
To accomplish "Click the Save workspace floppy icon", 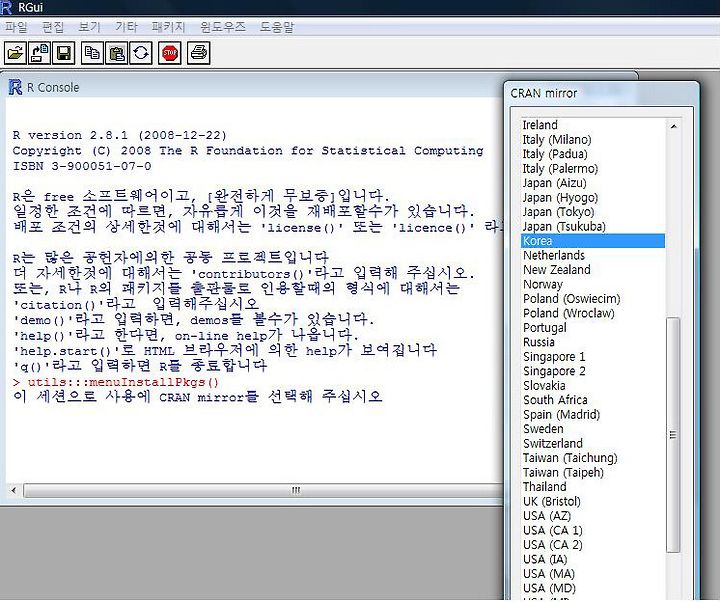I will pyautogui.click(x=64, y=53).
